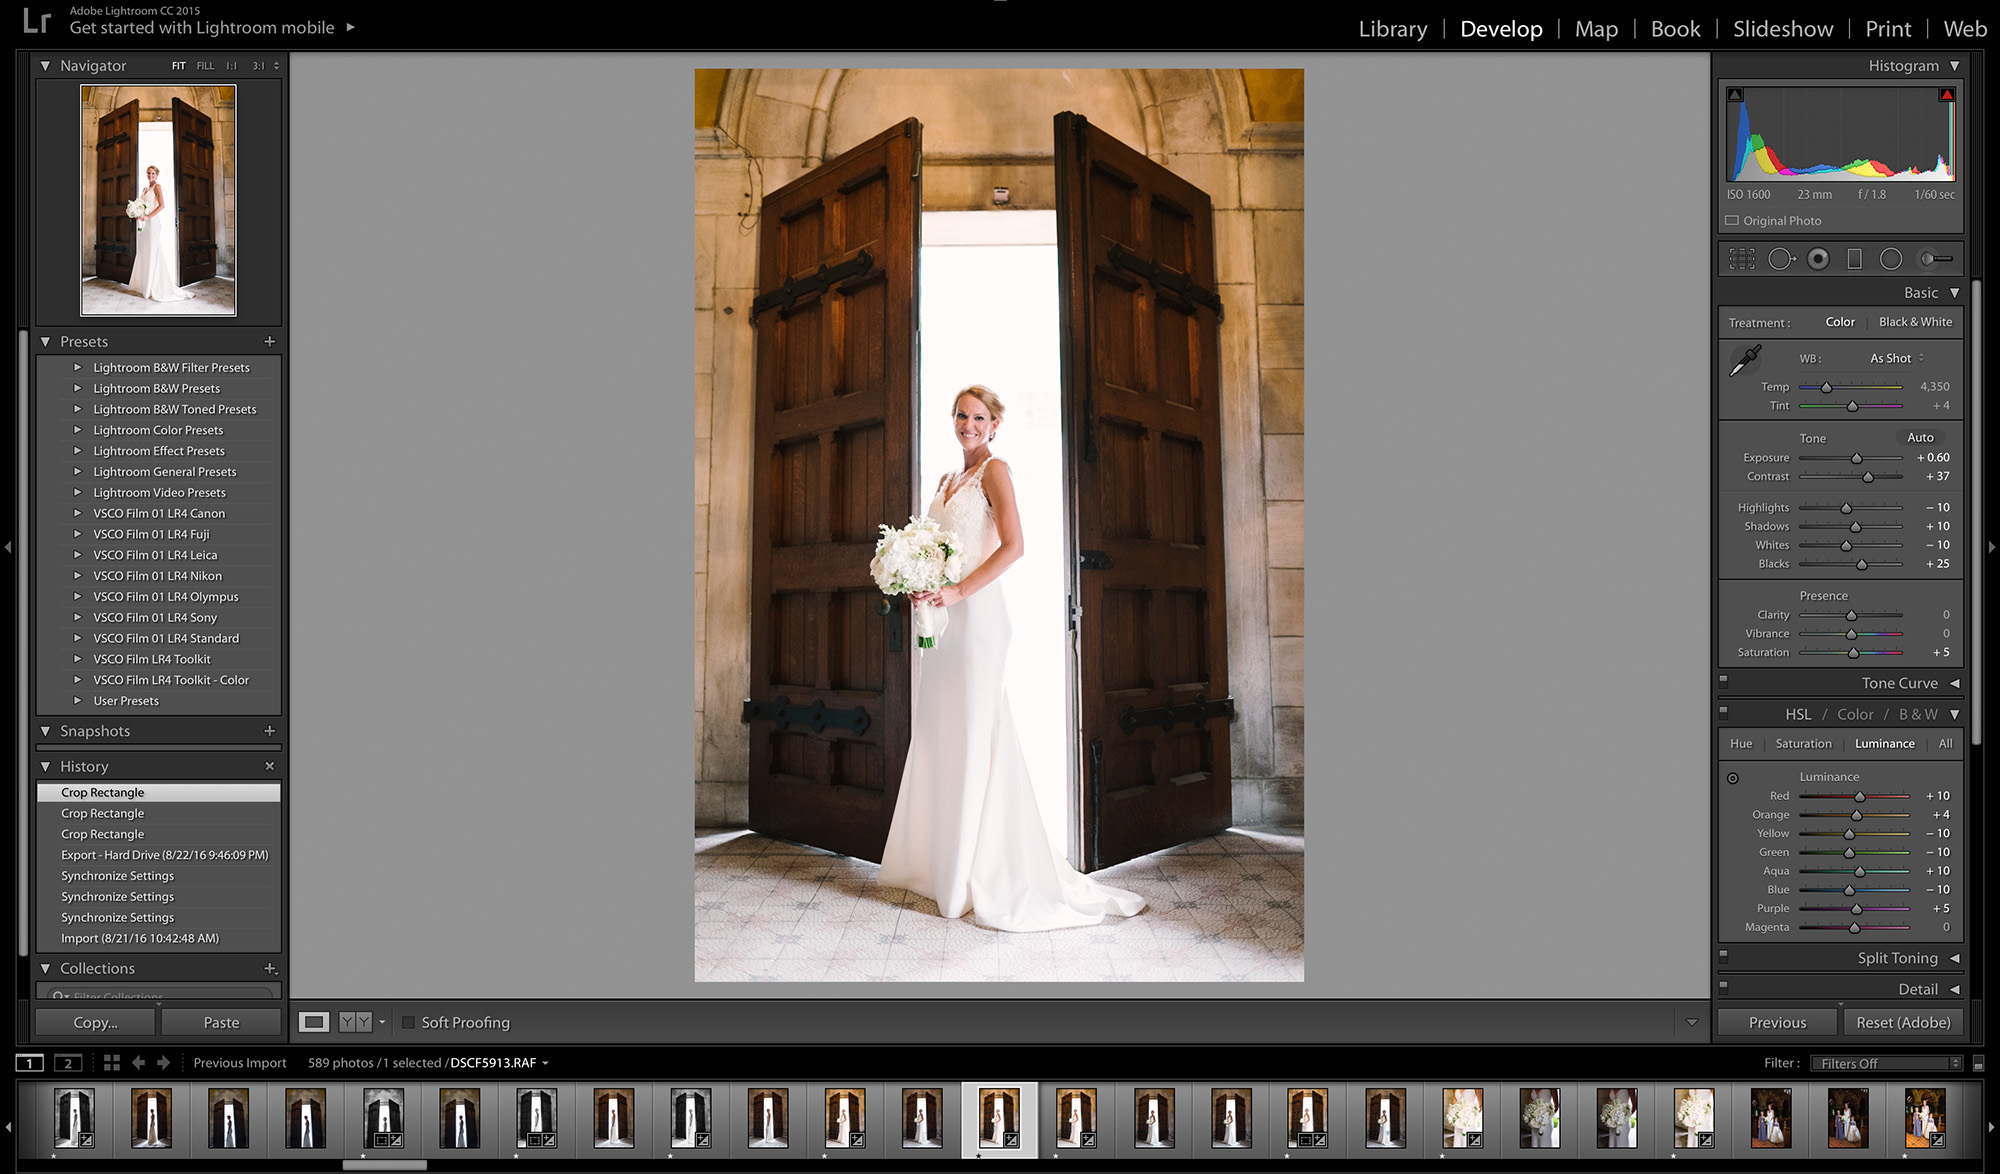The width and height of the screenshot is (2000, 1174).
Task: Pick the White Balance eyedropper
Action: (1745, 360)
